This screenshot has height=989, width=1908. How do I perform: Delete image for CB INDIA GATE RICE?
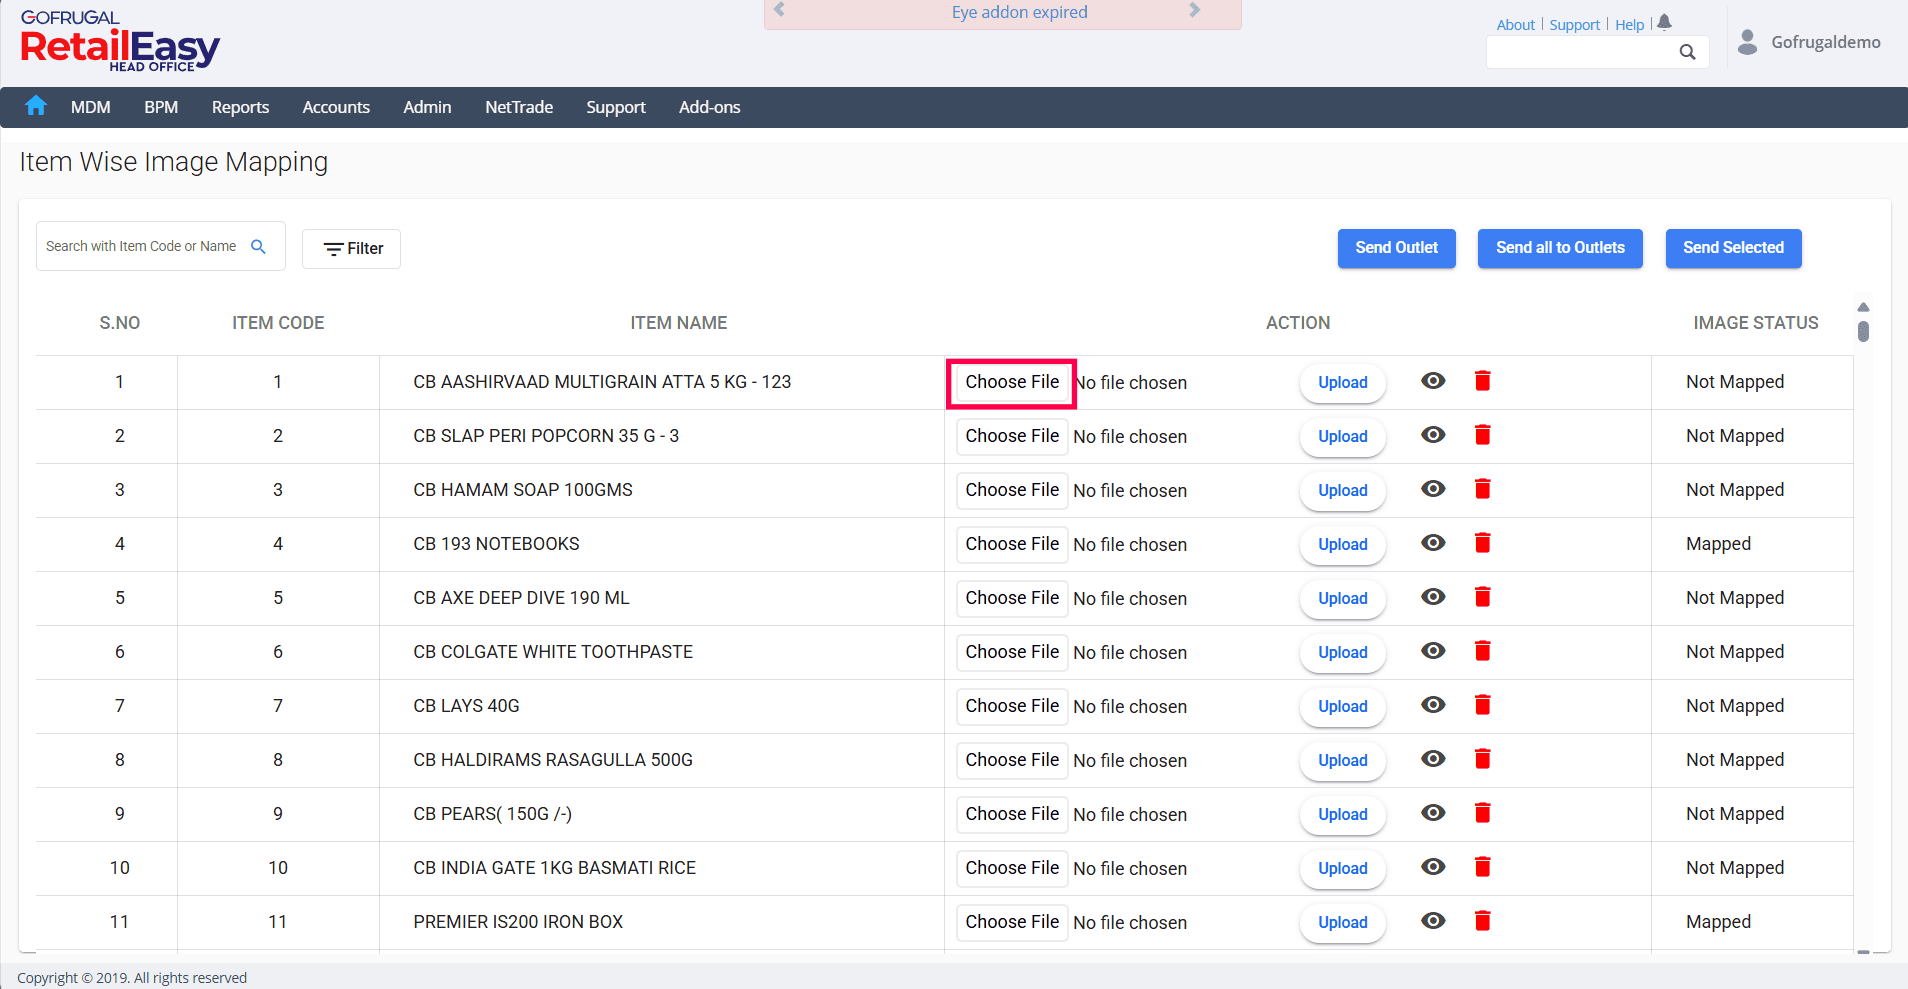click(x=1483, y=867)
